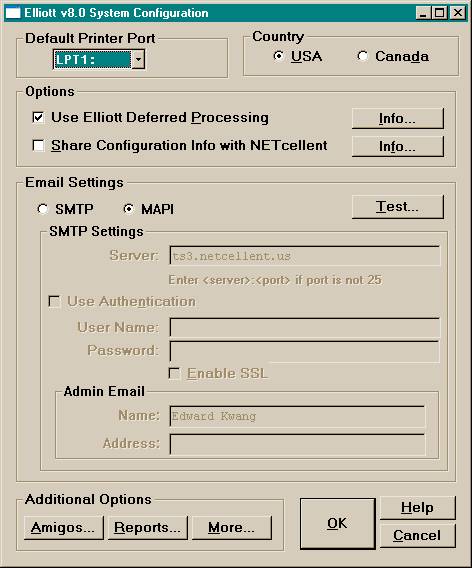Confirm settings with the OK button
Image resolution: width=472 pixels, height=568 pixels.
[337, 523]
